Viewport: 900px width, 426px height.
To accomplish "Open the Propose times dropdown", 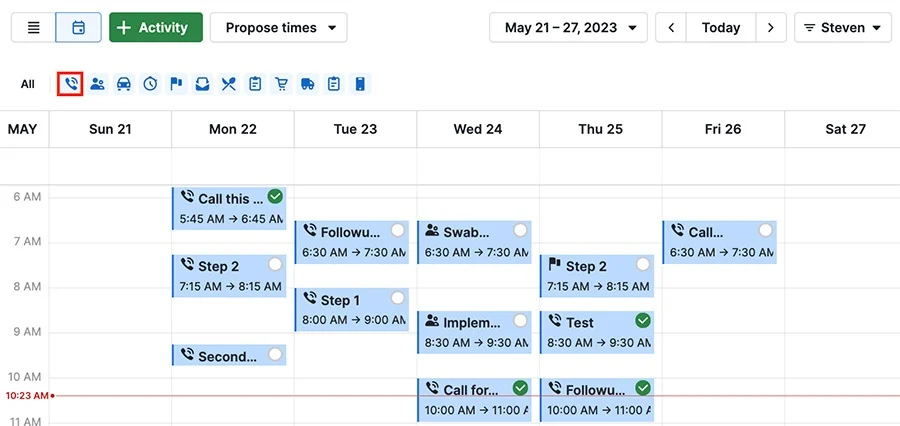I will 278,28.
